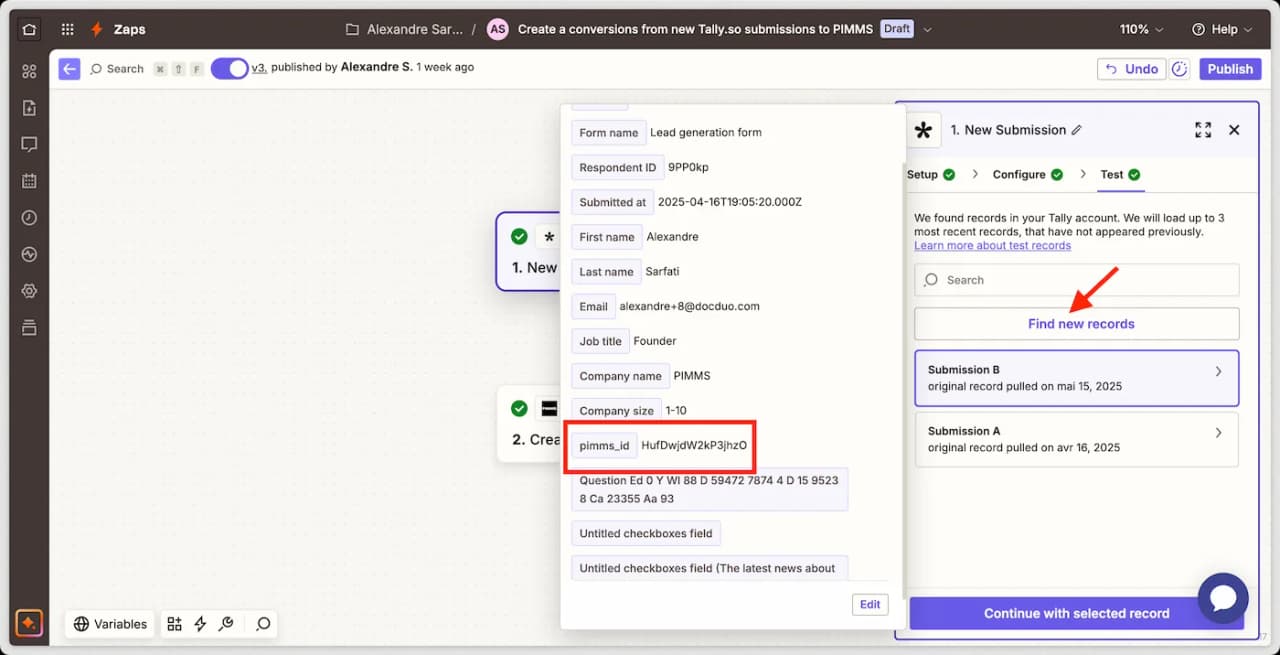The height and width of the screenshot is (655, 1280).
Task: Click the purple back arrow button
Action: (69, 68)
